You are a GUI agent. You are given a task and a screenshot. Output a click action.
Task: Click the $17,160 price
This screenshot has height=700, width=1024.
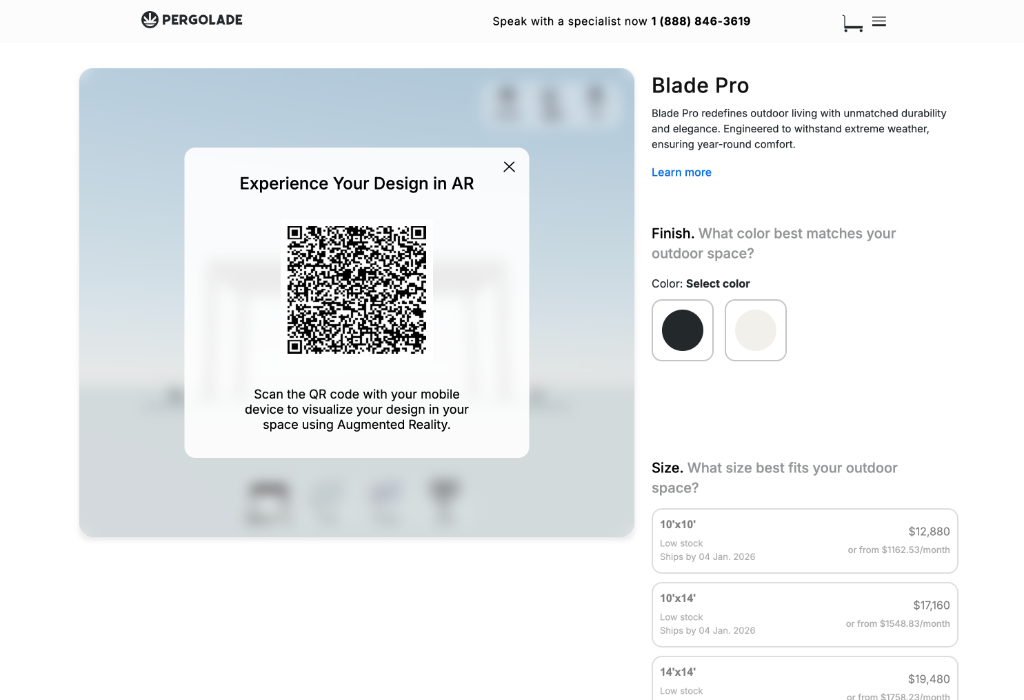931,605
